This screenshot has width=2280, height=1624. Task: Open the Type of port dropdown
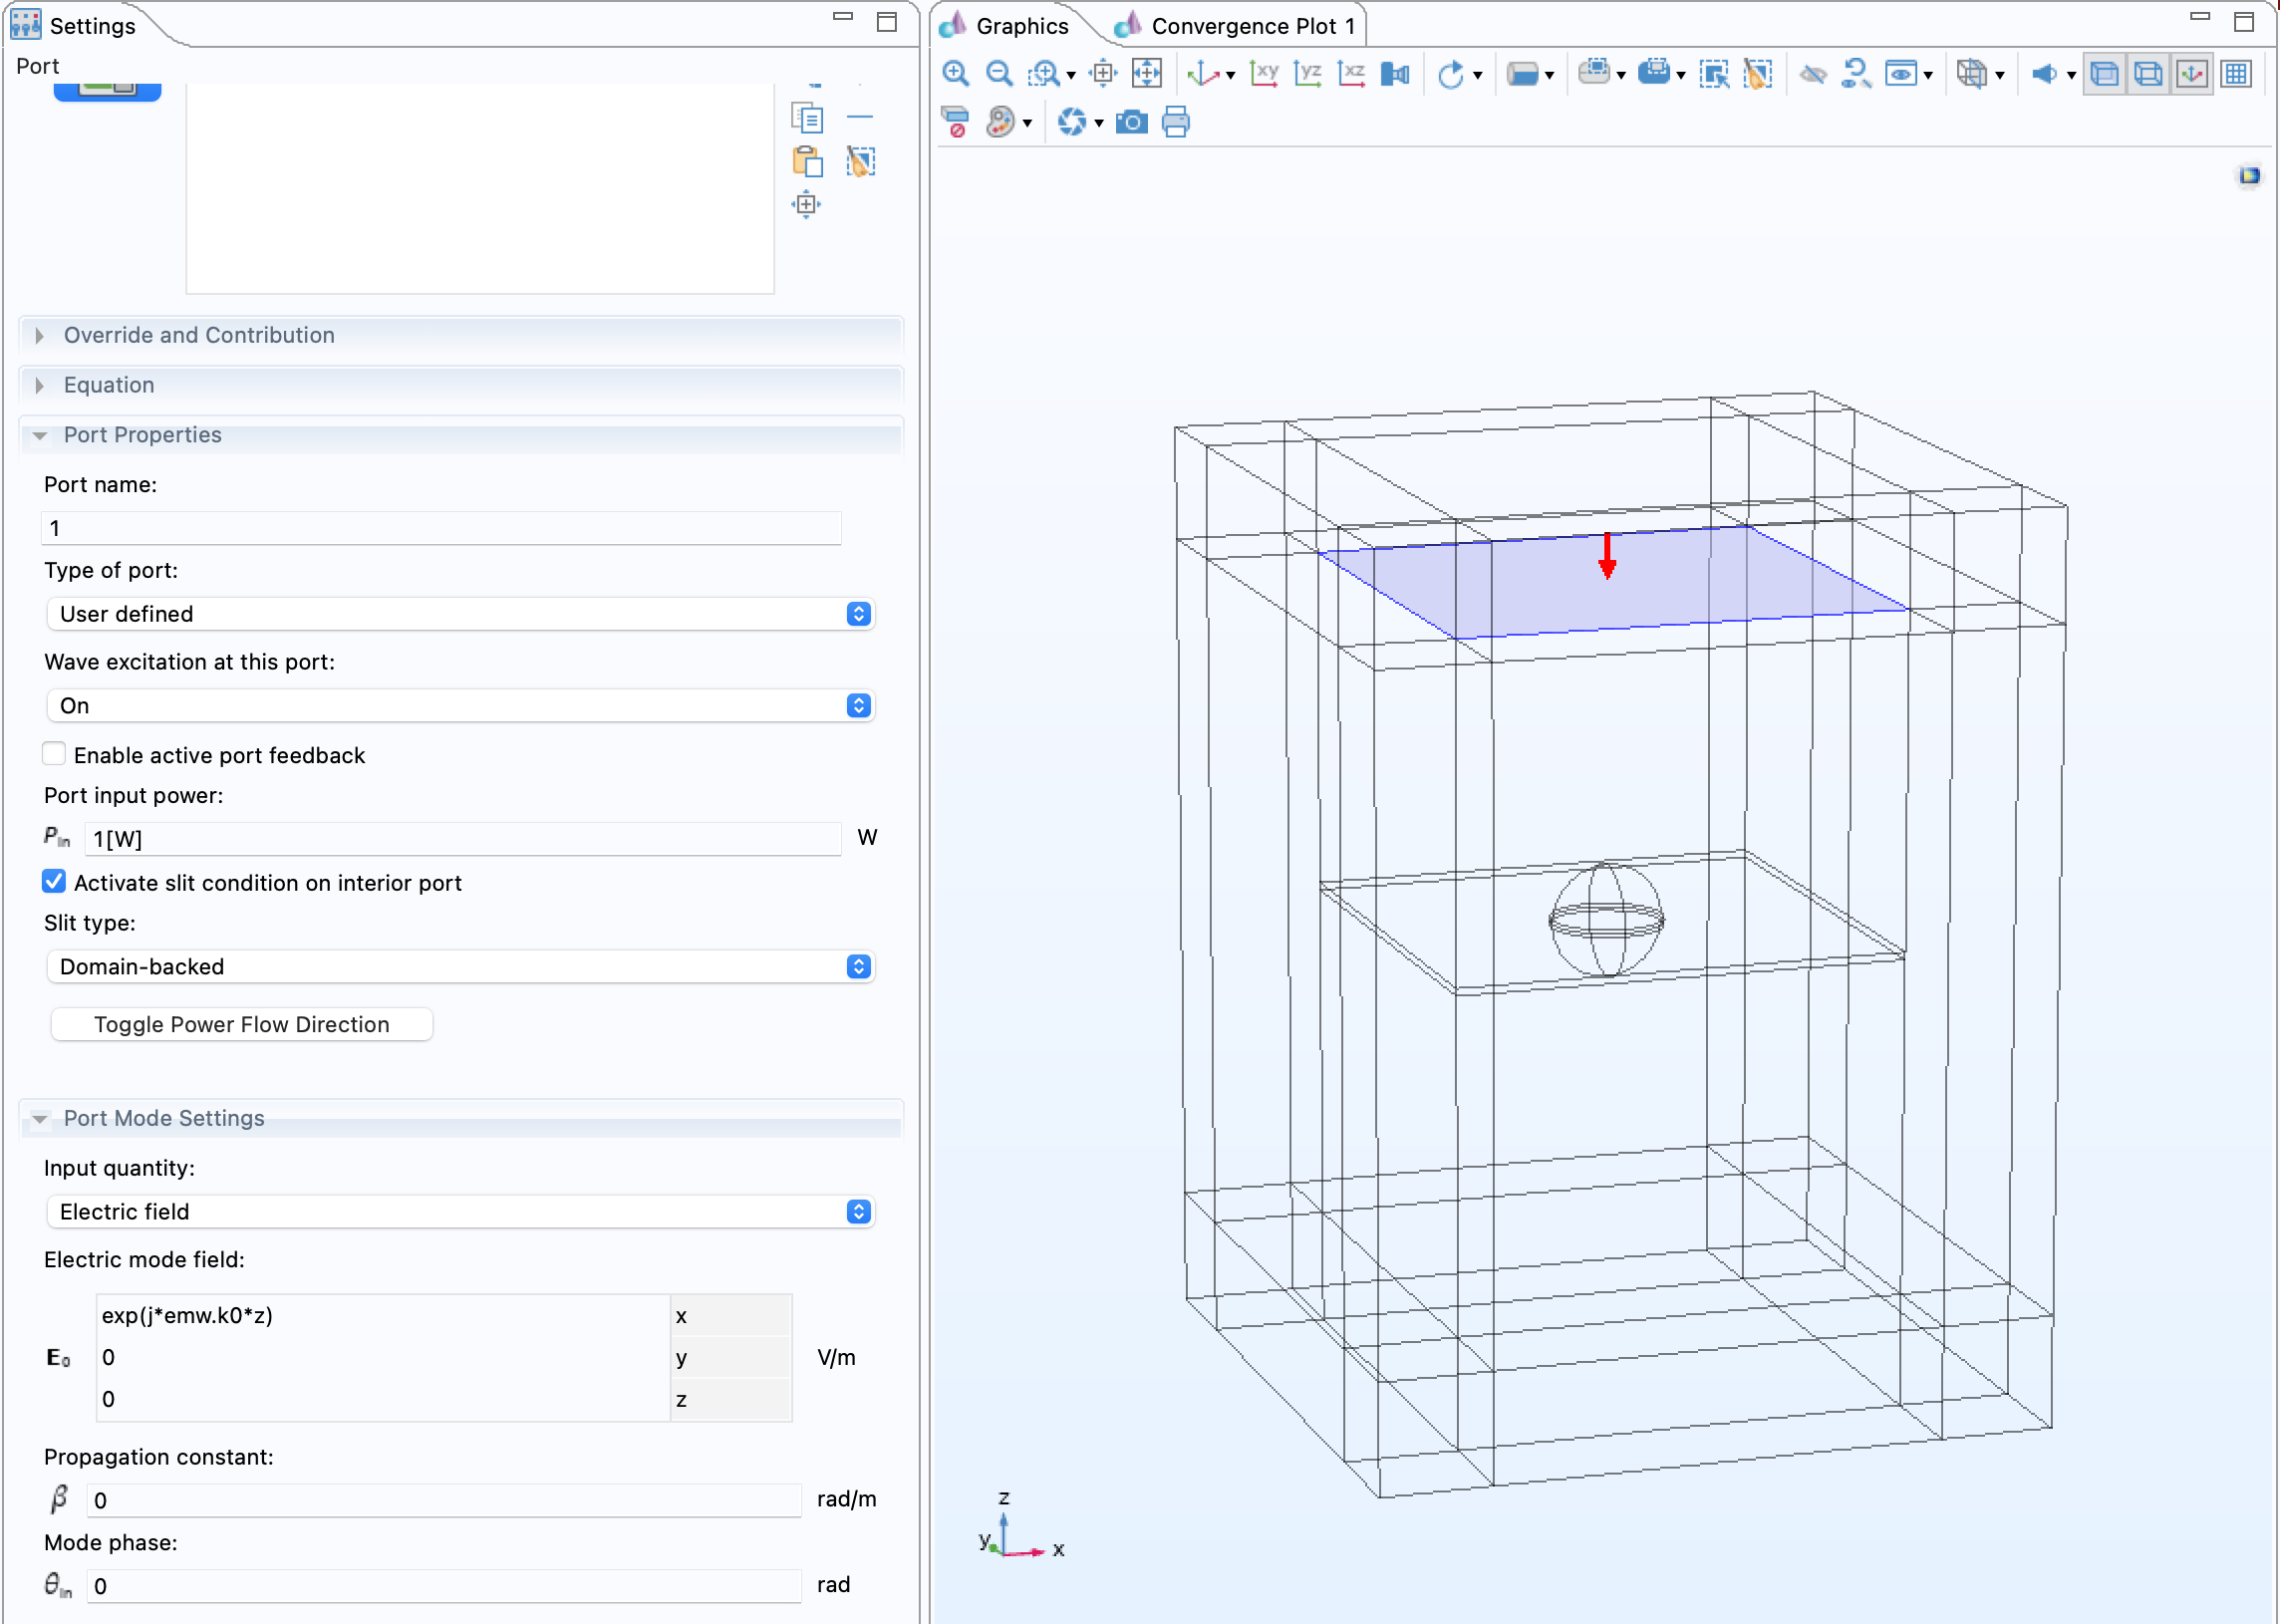[x=460, y=614]
